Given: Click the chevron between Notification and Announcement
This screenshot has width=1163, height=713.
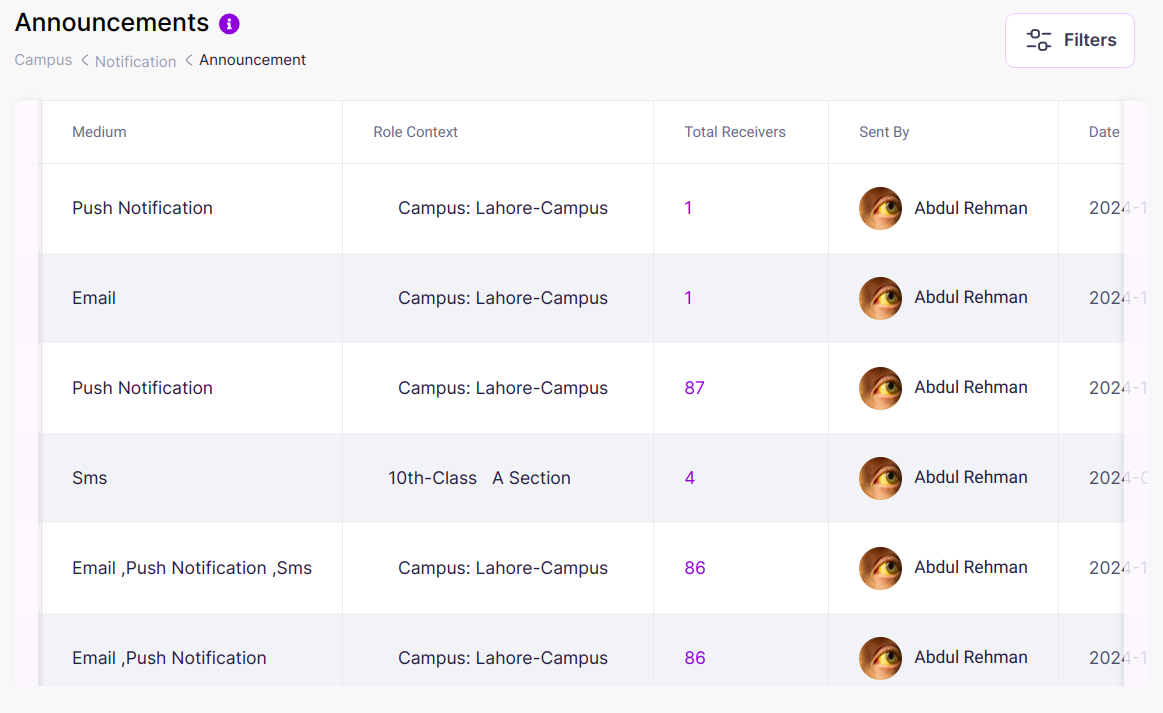Looking at the screenshot, I should (187, 61).
